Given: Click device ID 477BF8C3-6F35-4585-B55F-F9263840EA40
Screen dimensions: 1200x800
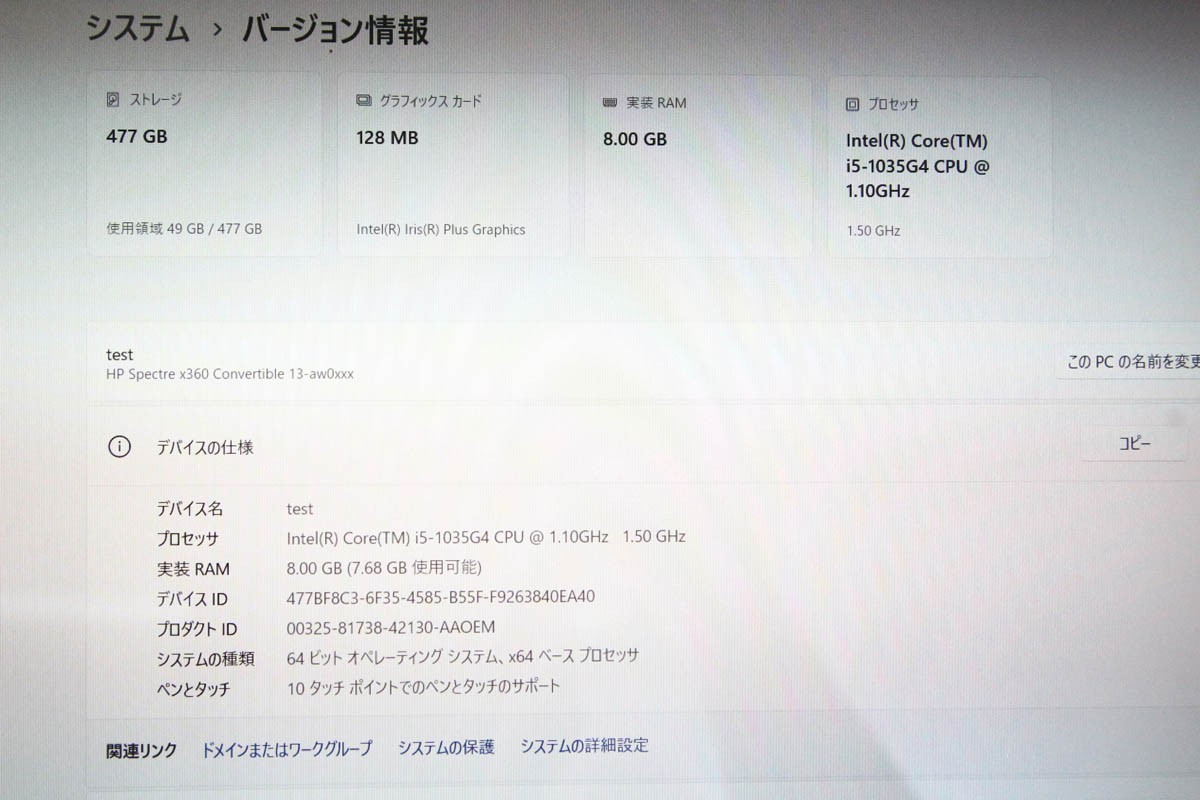Looking at the screenshot, I should click(x=441, y=597).
